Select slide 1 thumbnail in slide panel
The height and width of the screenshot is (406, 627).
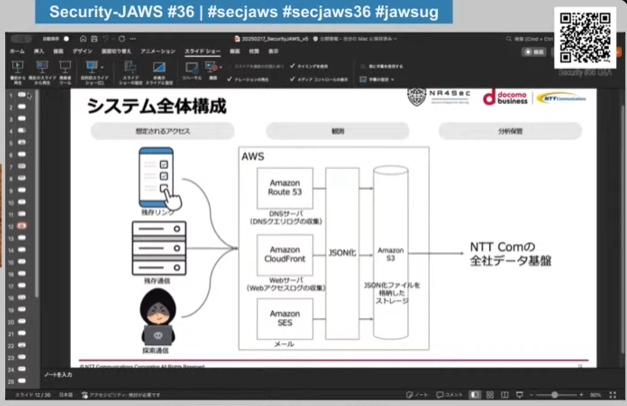point(22,95)
